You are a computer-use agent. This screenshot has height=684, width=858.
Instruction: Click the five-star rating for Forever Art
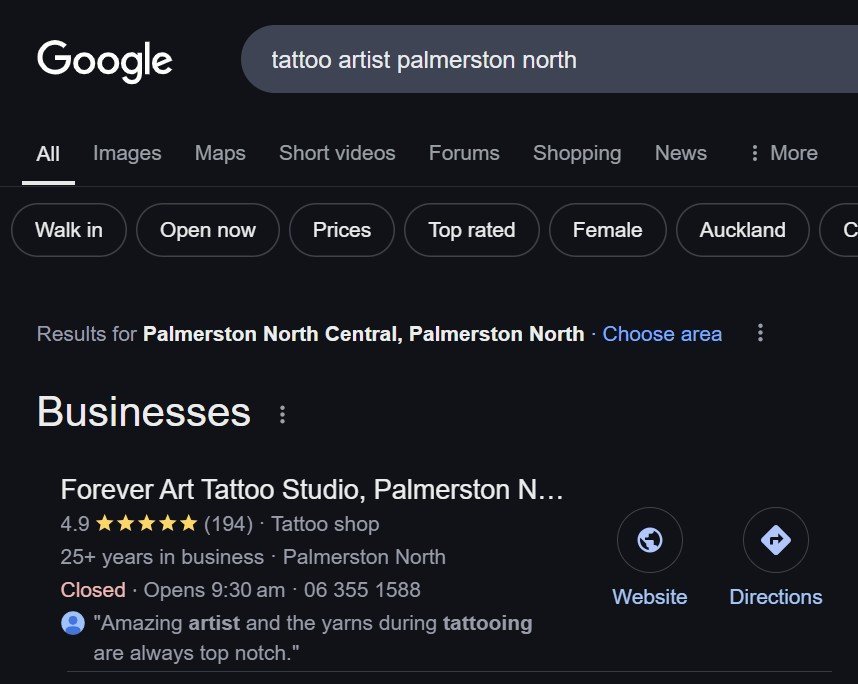[147, 524]
